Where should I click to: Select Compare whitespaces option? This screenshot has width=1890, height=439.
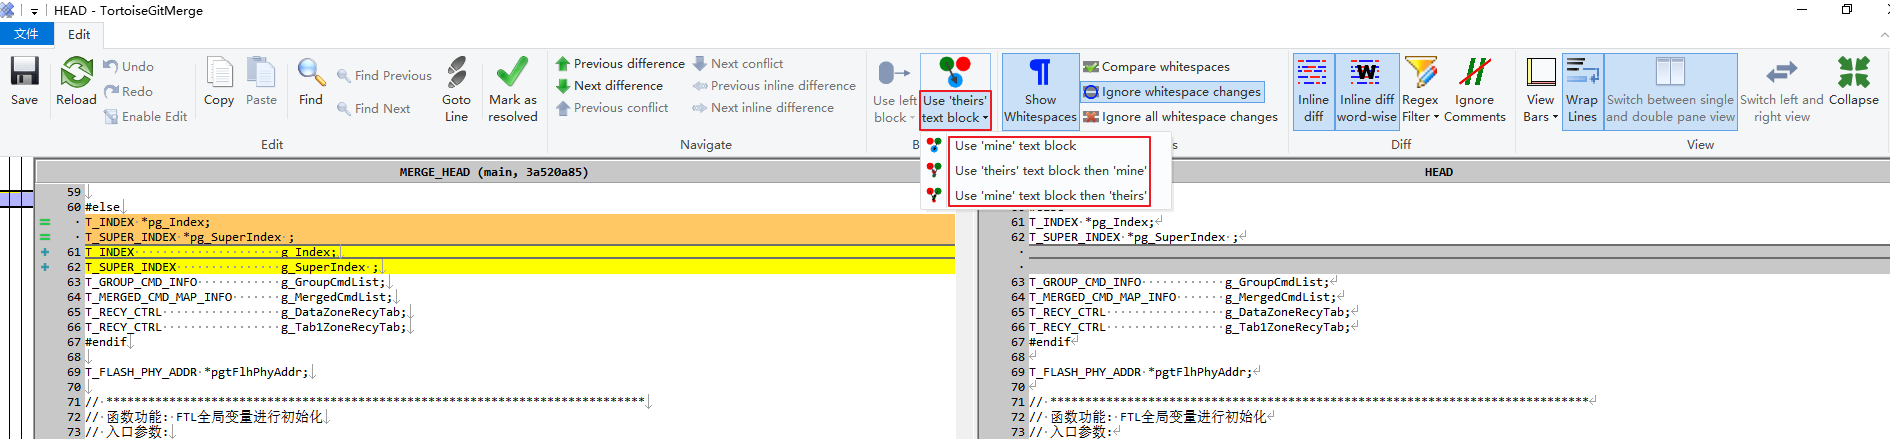click(1157, 66)
